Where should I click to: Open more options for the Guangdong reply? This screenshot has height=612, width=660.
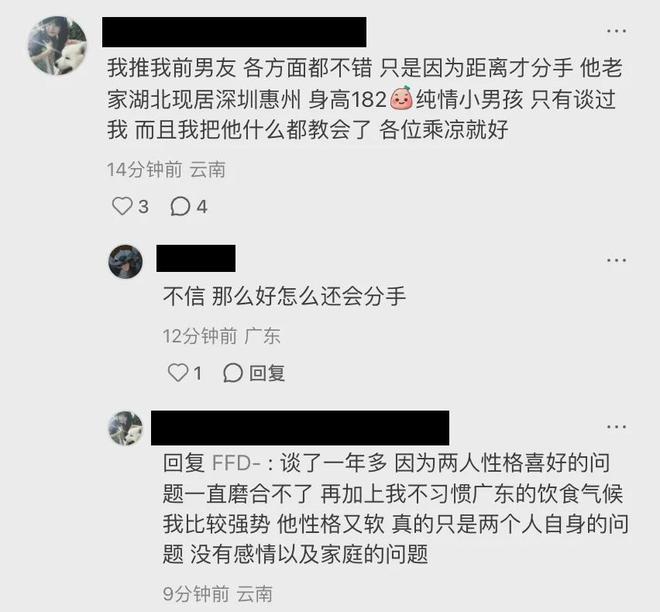tap(616, 260)
